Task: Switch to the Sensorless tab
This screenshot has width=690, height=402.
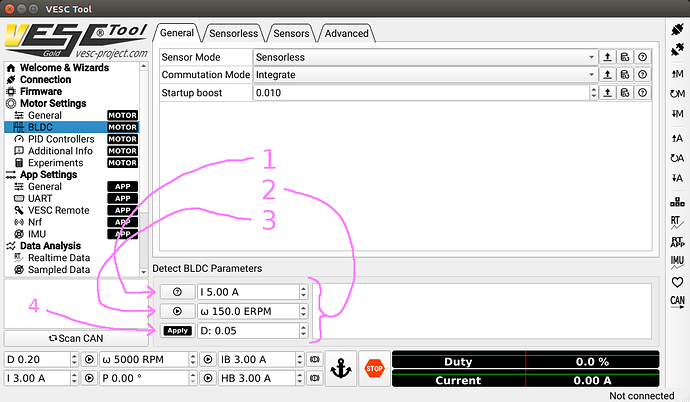Action: click(234, 33)
